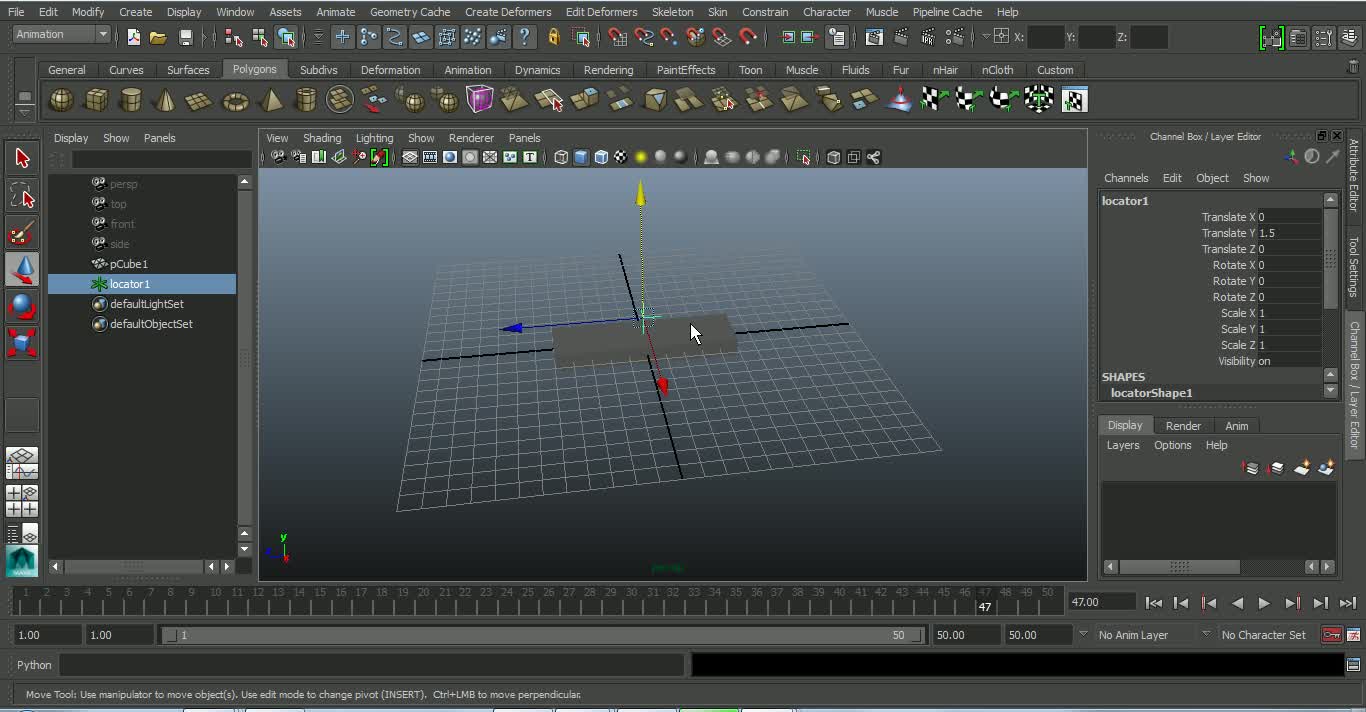Toggle textured display checker icon in viewport

tap(621, 157)
